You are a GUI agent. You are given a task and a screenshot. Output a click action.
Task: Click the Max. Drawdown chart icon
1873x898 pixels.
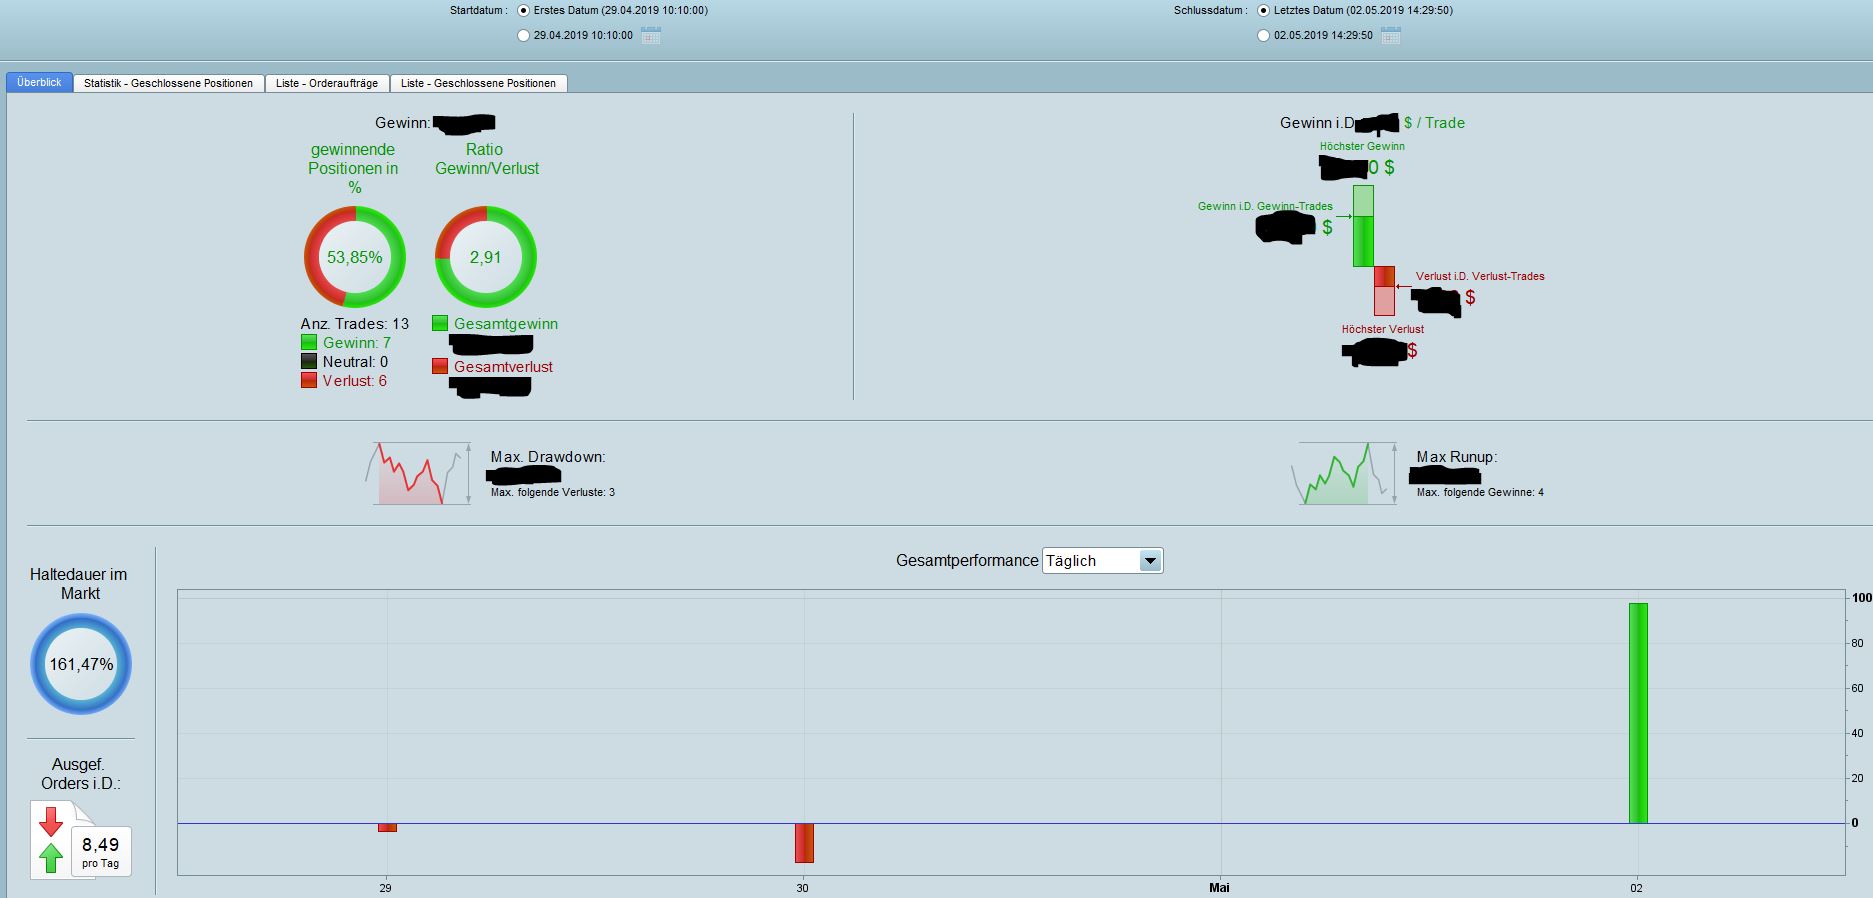[418, 473]
